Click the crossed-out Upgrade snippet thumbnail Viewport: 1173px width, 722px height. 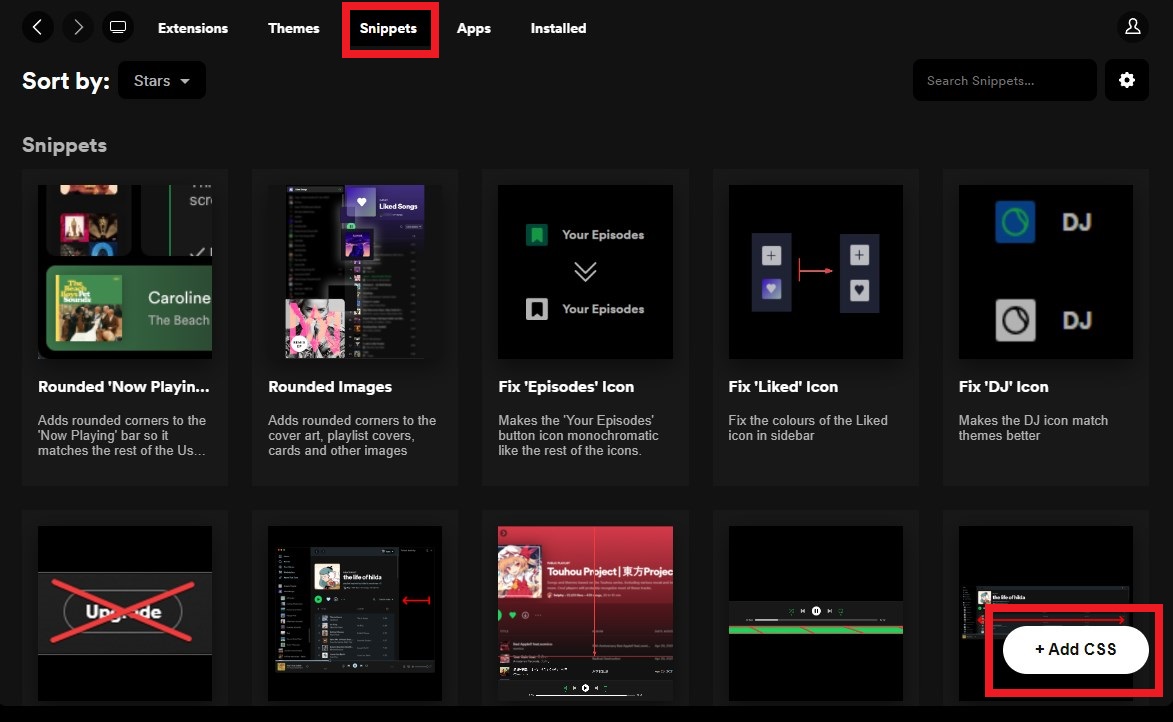coord(124,613)
